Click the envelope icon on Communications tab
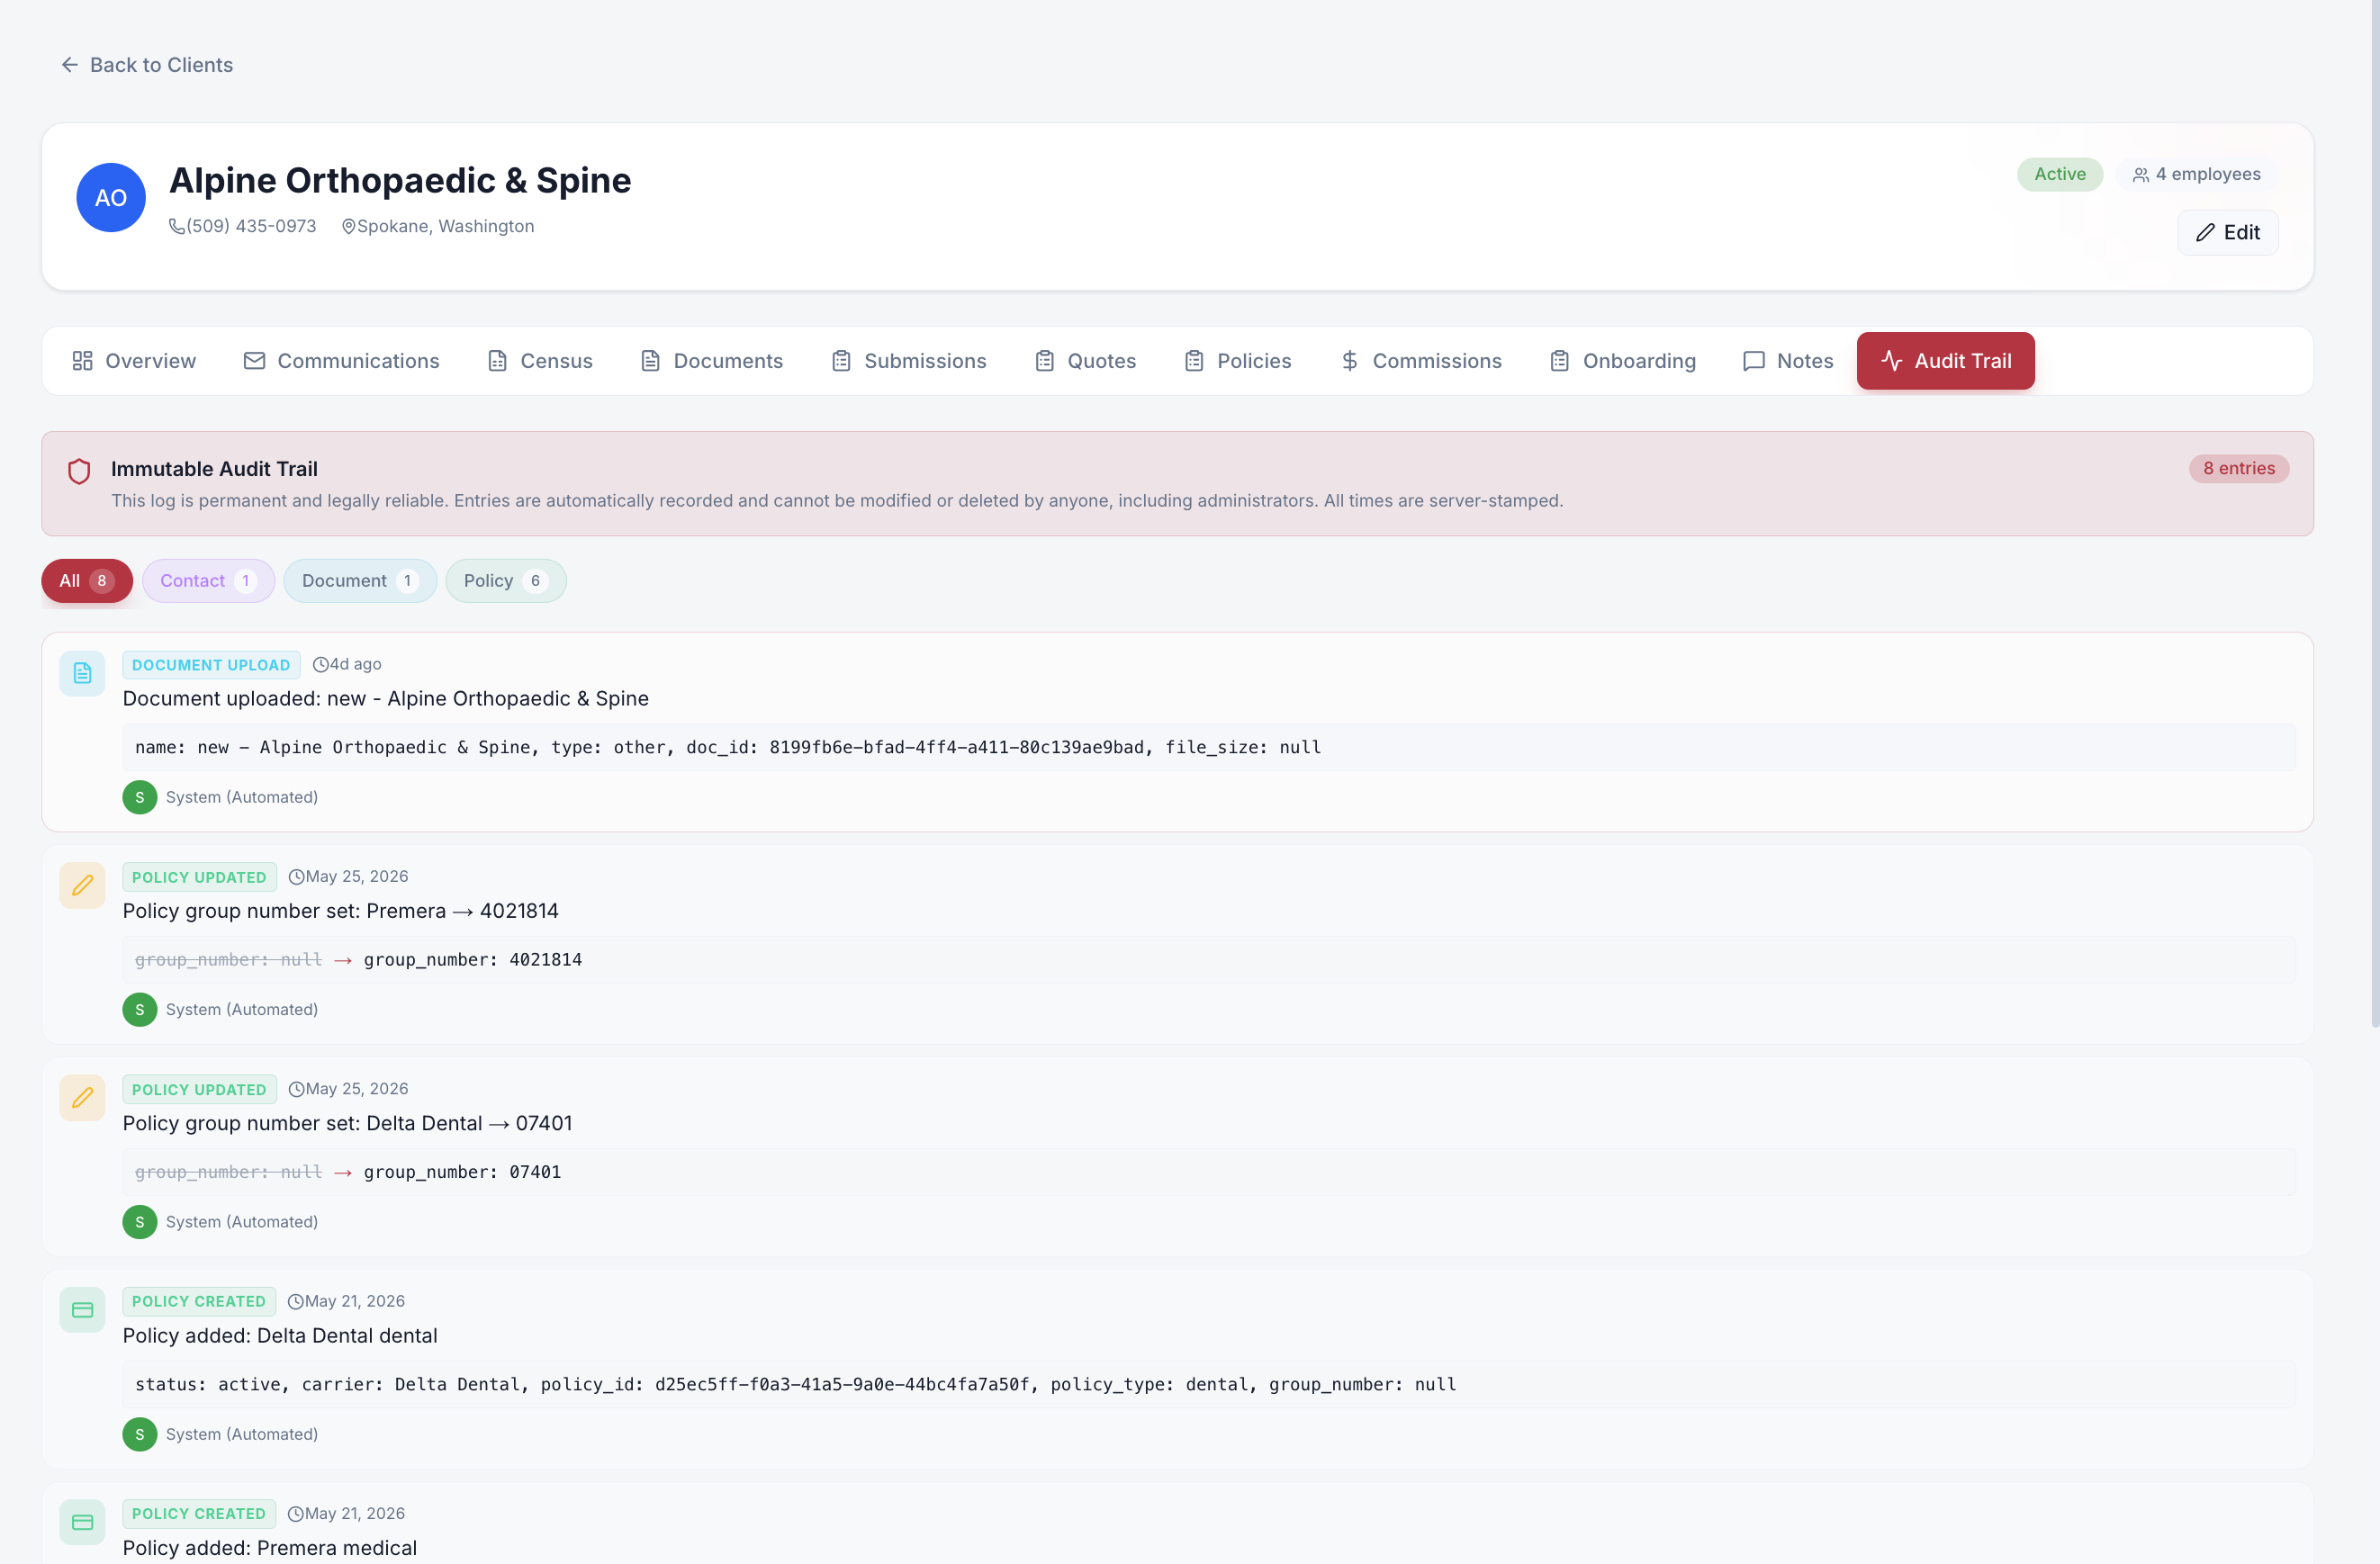2380x1564 pixels. coord(254,361)
